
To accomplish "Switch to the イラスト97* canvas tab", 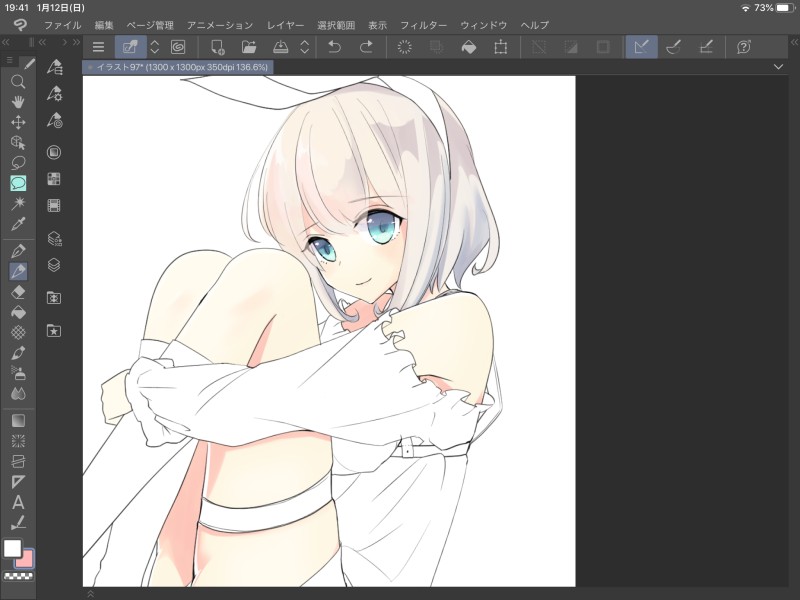I will (x=178, y=67).
